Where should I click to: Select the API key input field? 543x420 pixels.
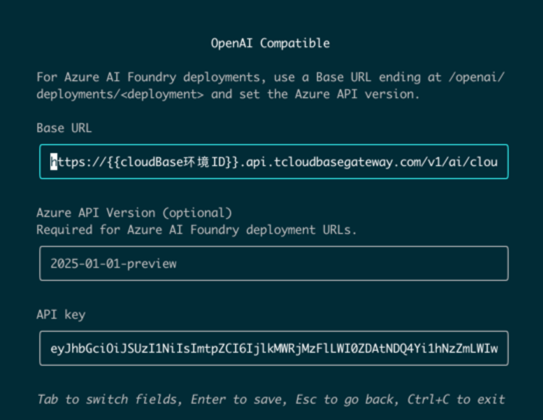274,348
